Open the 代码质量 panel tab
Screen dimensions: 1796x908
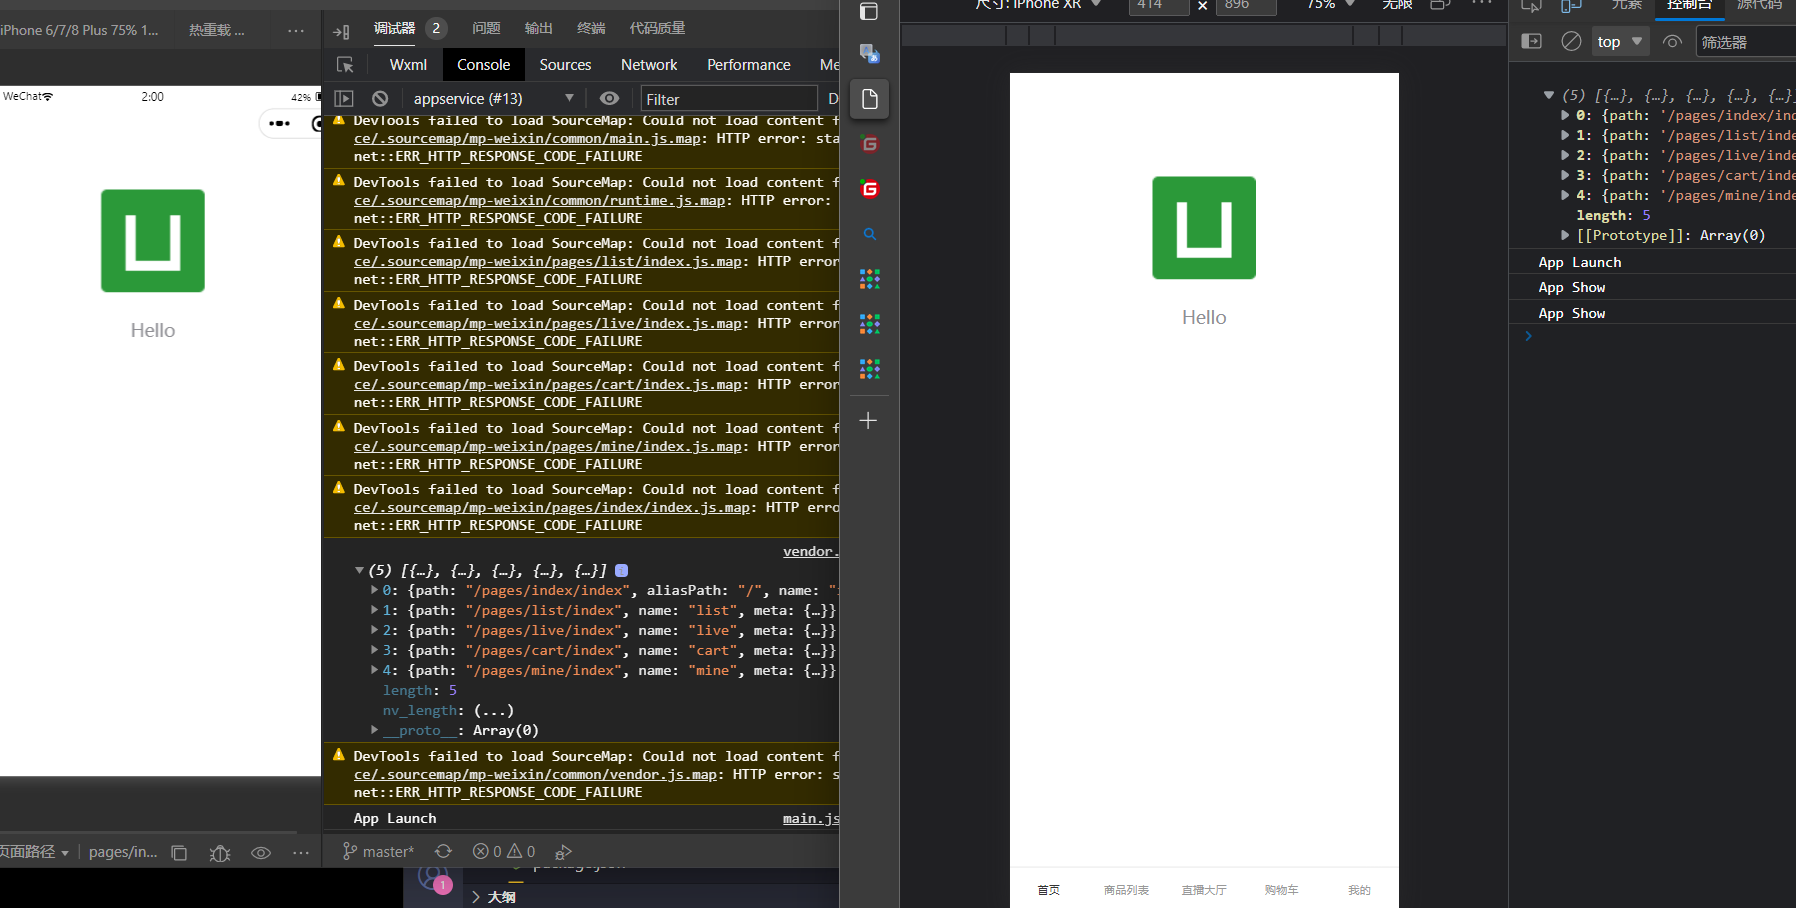(x=657, y=28)
